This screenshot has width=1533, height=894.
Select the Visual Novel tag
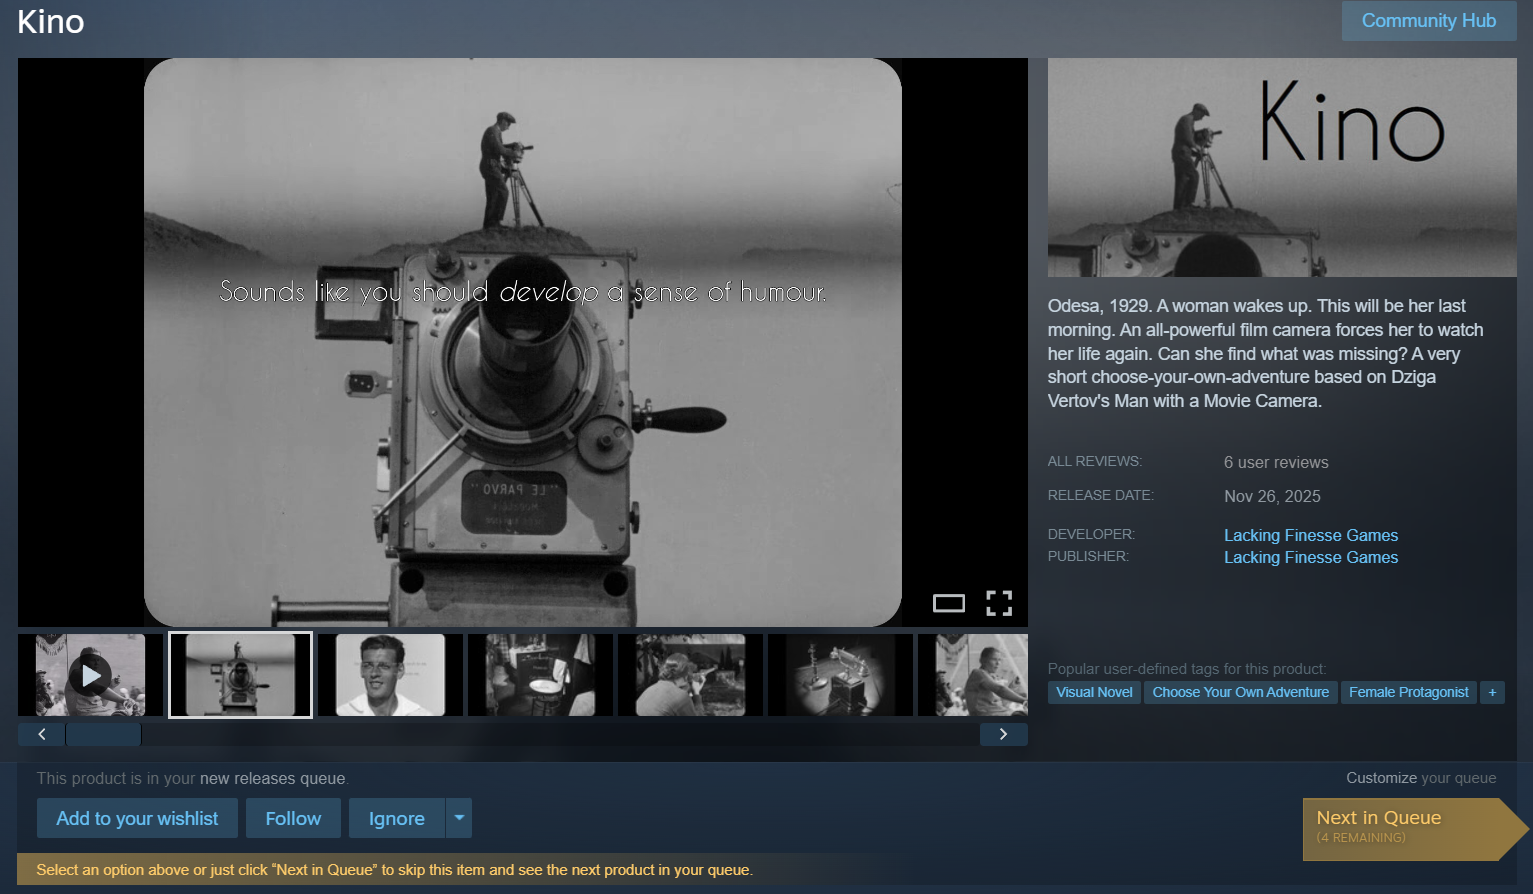pos(1094,692)
